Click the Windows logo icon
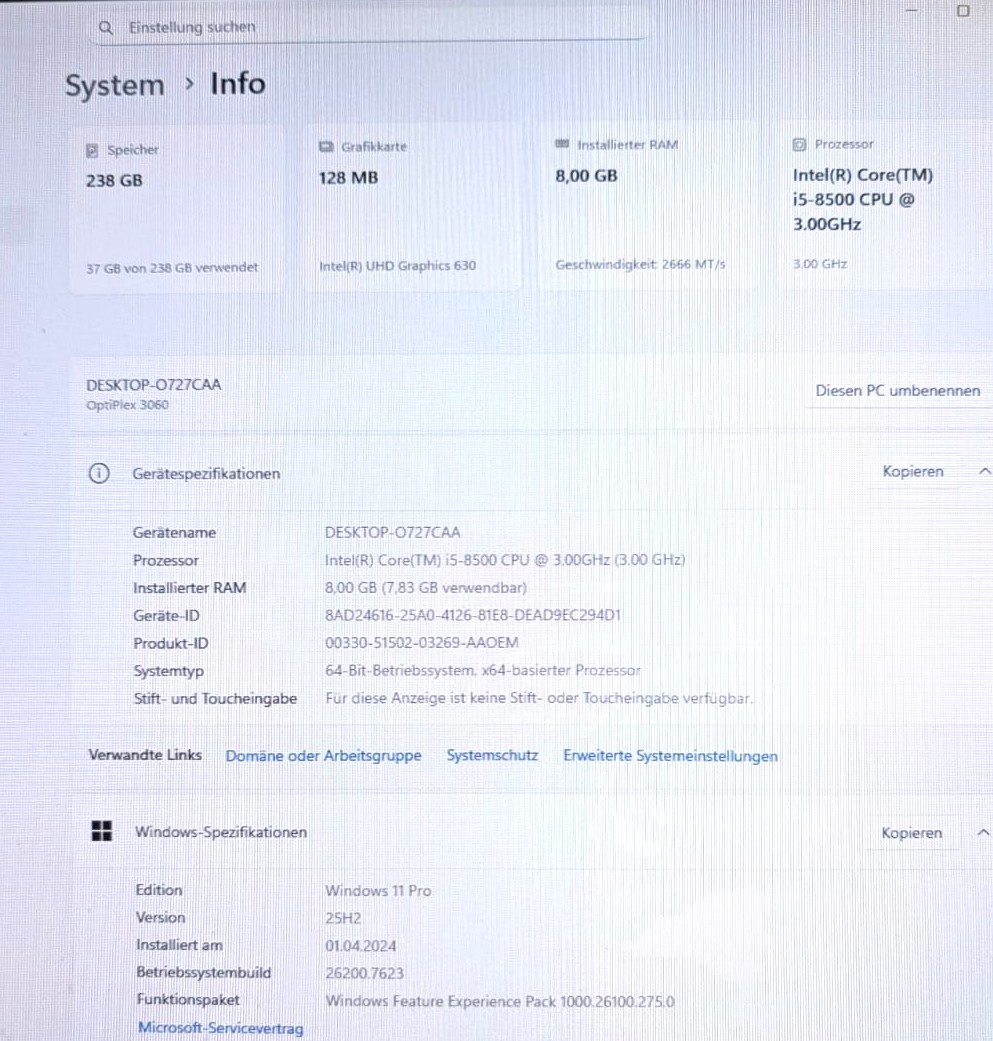 pyautogui.click(x=102, y=831)
